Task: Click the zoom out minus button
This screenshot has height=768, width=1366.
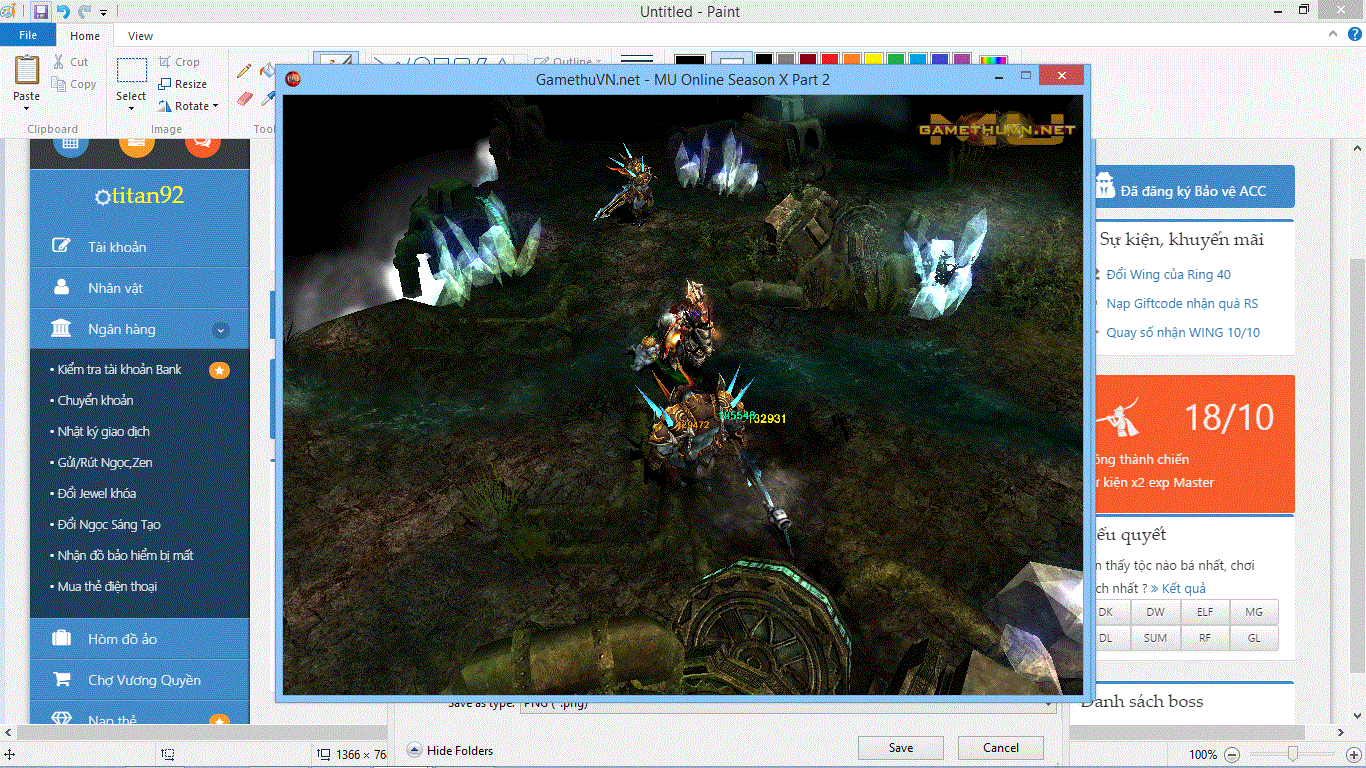Action: click(x=1232, y=755)
